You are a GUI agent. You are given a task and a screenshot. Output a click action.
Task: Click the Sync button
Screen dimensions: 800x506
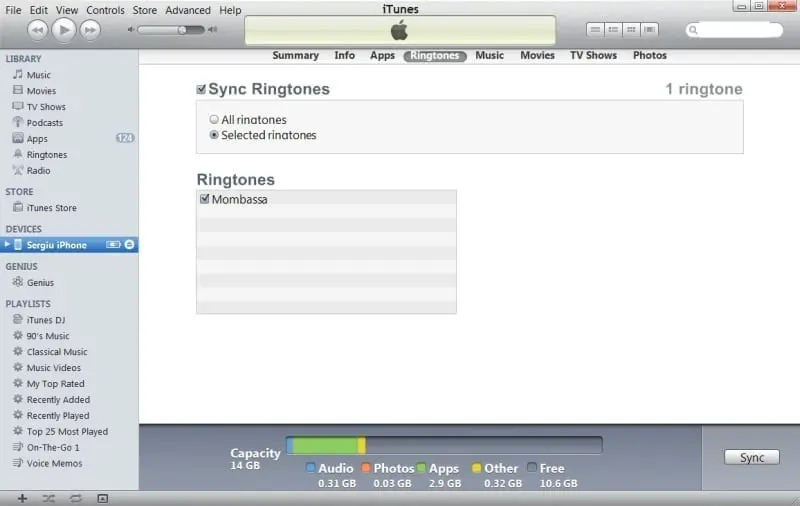[x=752, y=458]
